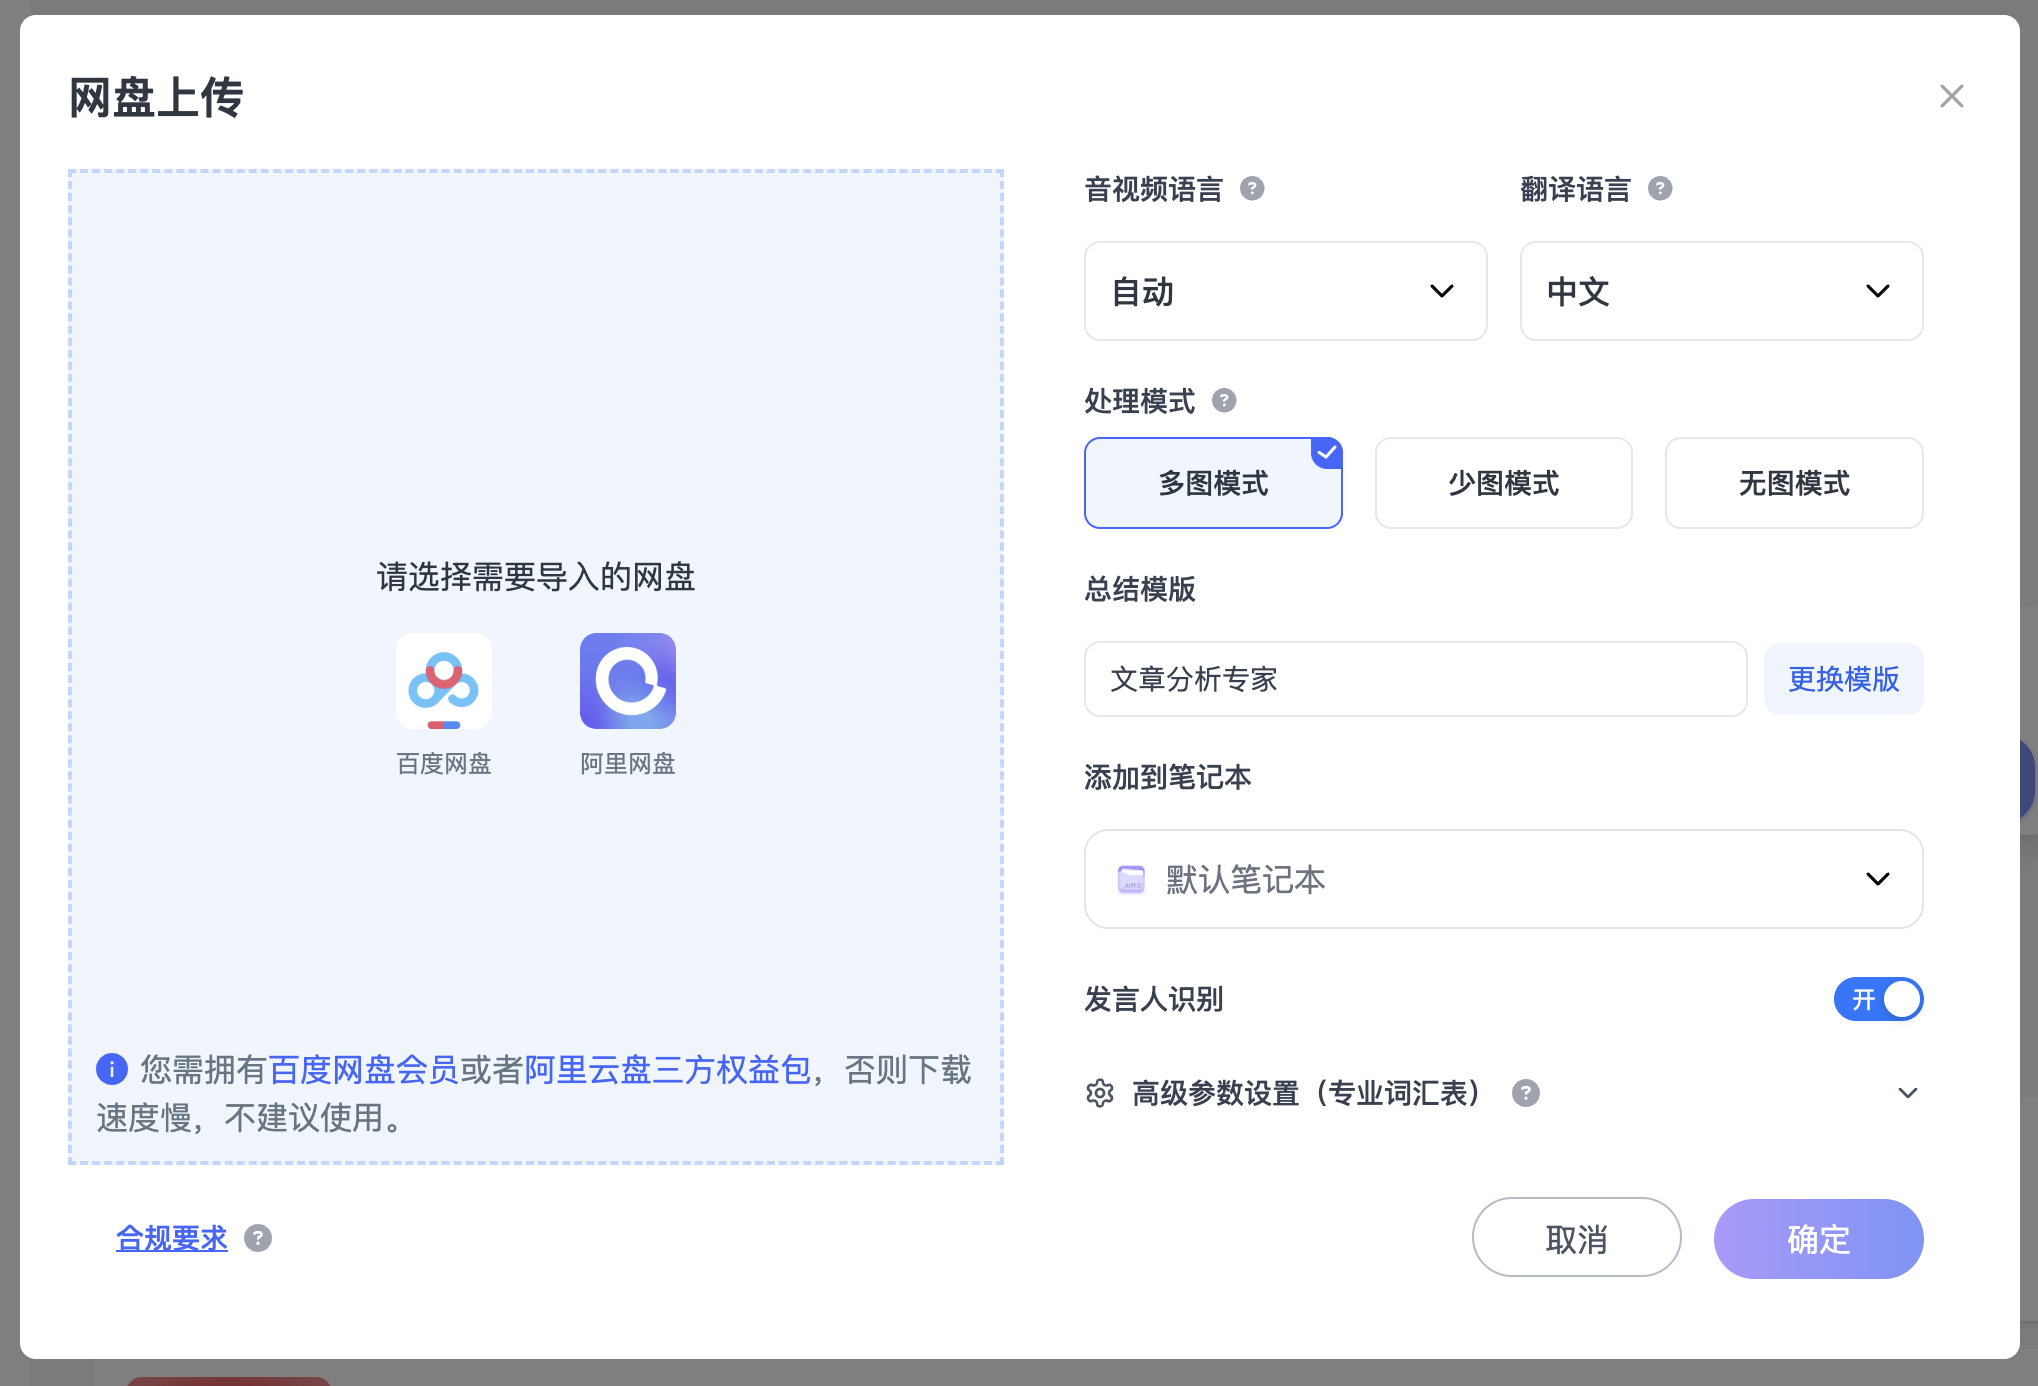Expand the 高级参数设置 section chevron

(1907, 1093)
